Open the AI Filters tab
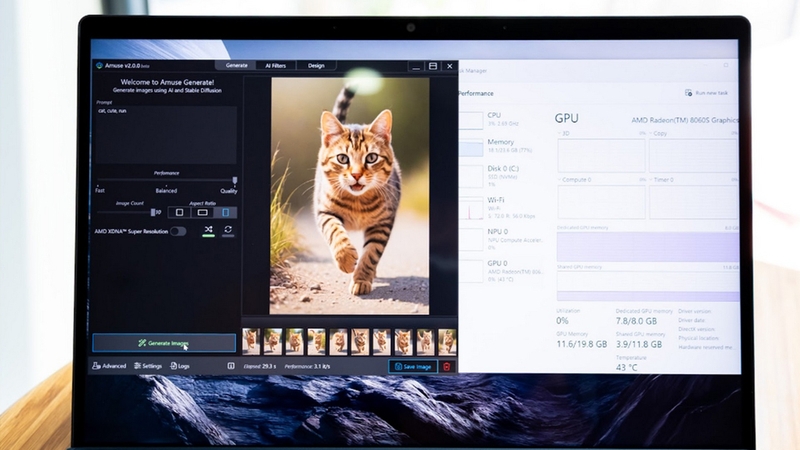This screenshot has height=450, width=800. [276, 65]
